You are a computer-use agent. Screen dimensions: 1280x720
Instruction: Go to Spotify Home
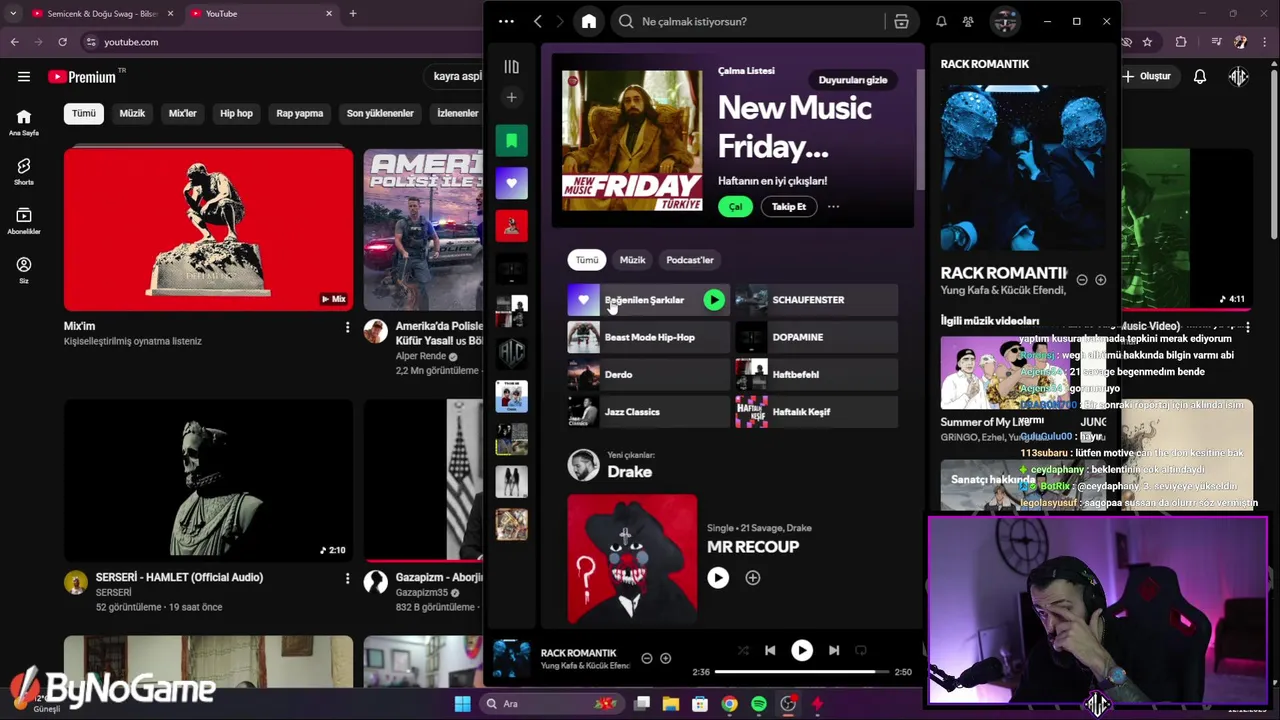pos(589,21)
